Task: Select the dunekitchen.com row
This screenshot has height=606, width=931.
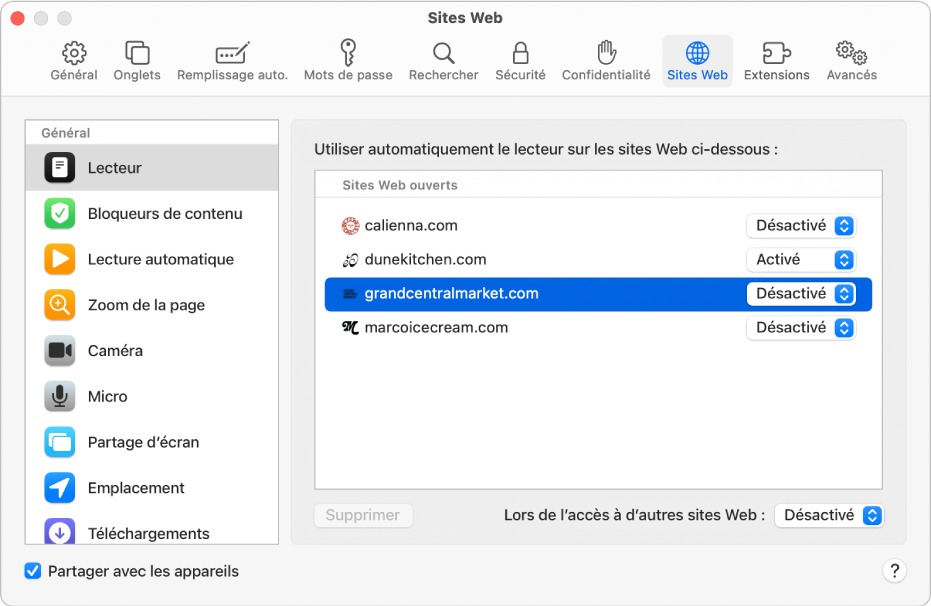Action: click(x=598, y=259)
